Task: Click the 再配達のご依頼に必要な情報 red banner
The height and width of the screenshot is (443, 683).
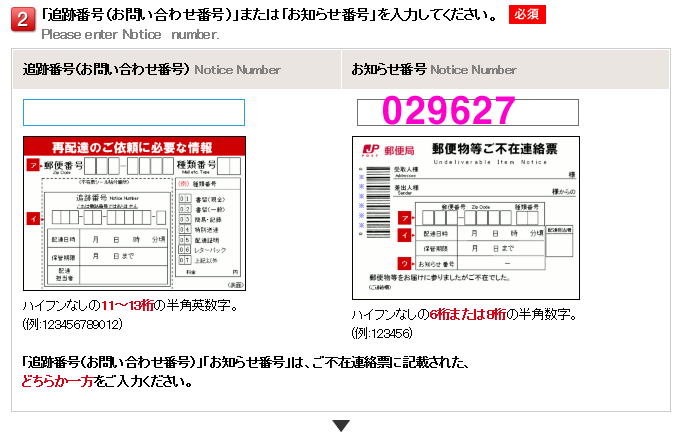Action: coord(134,147)
